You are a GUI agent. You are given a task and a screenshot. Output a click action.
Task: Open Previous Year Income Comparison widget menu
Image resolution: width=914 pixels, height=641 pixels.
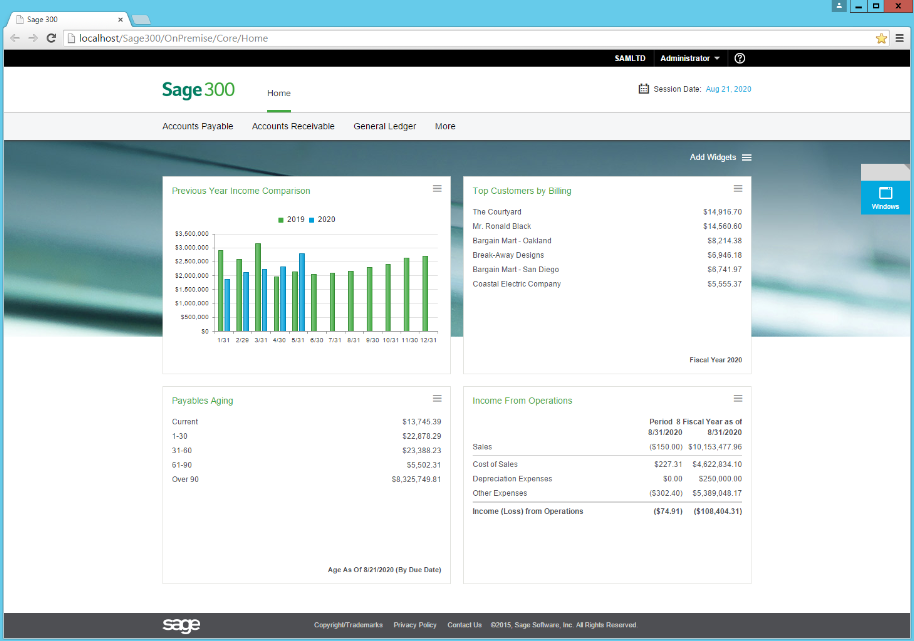(x=437, y=189)
